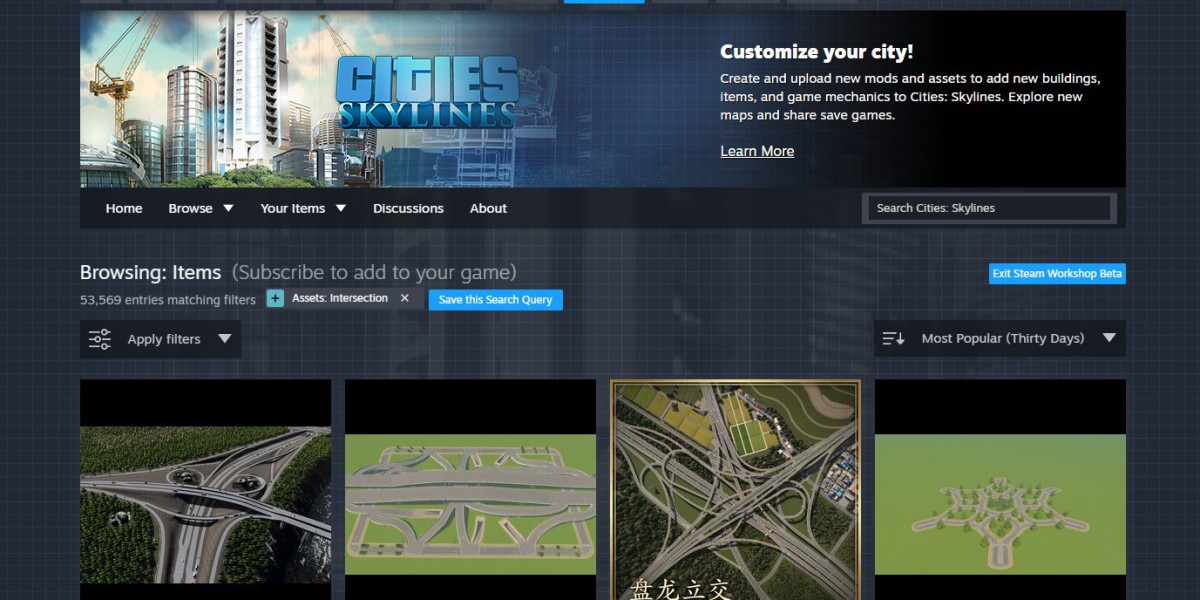
Task: Click the Browsing: Items heading
Action: pyautogui.click(x=150, y=272)
